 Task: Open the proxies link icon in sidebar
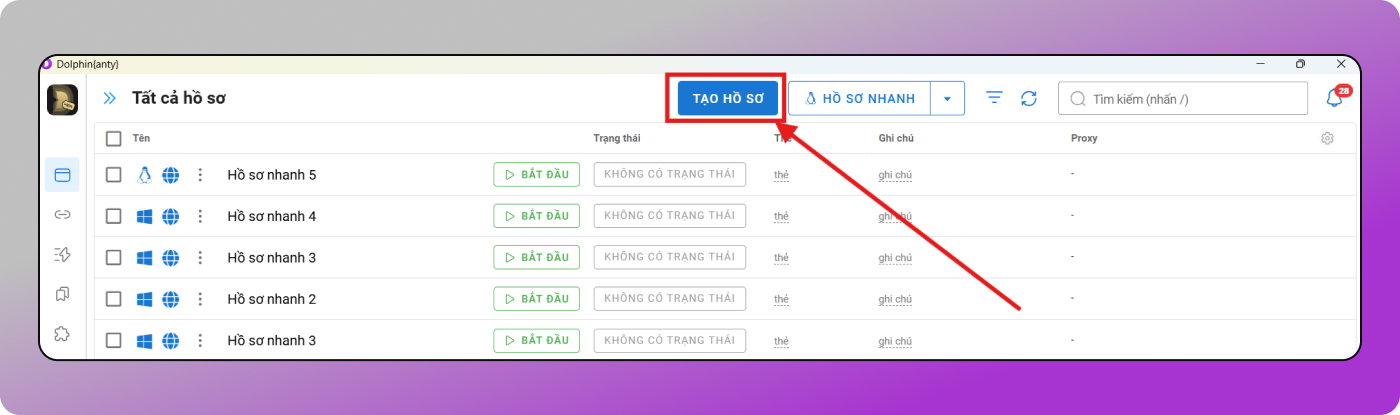62,214
